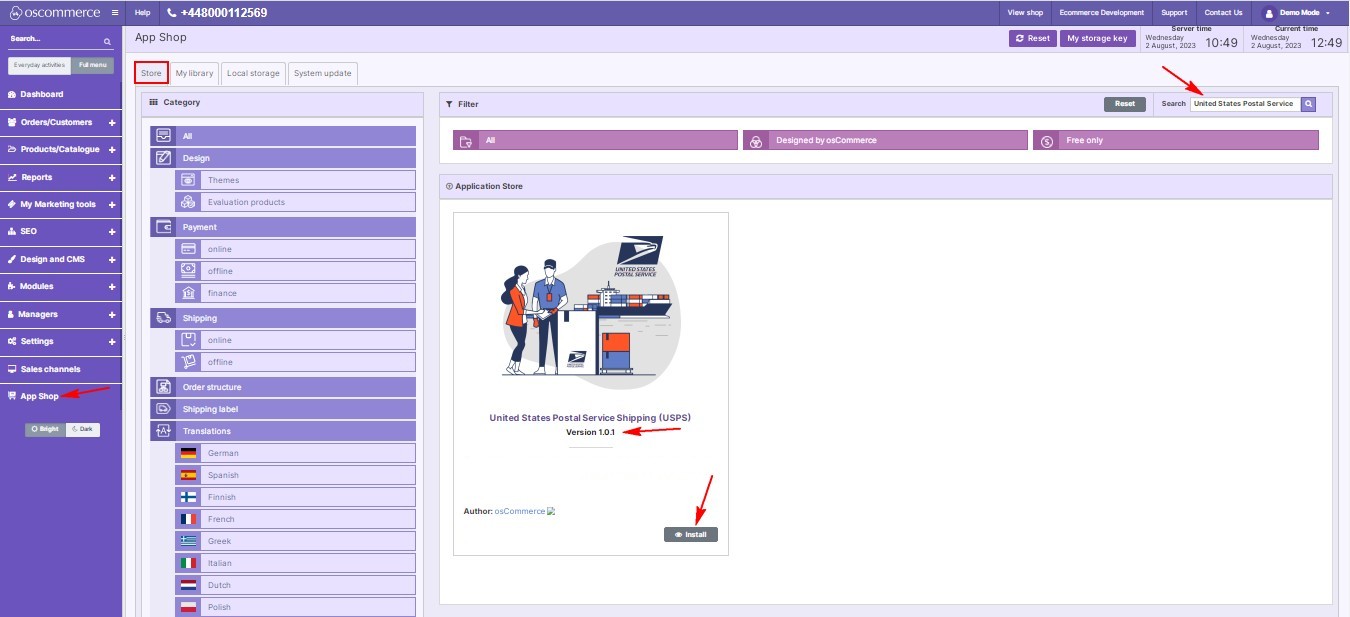Open the Help link in header
The width and height of the screenshot is (1350, 617).
pyautogui.click(x=142, y=13)
